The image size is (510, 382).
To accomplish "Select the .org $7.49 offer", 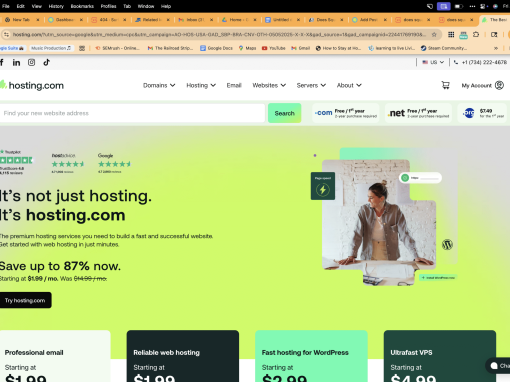I will click(x=483, y=113).
